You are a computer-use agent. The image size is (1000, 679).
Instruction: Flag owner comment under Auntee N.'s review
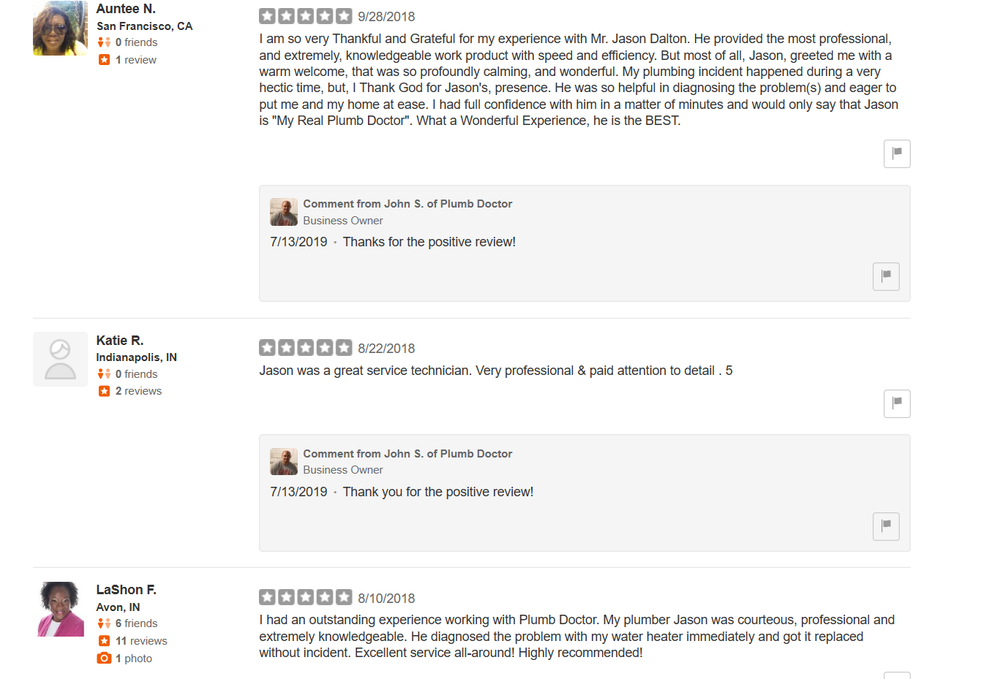(x=886, y=276)
